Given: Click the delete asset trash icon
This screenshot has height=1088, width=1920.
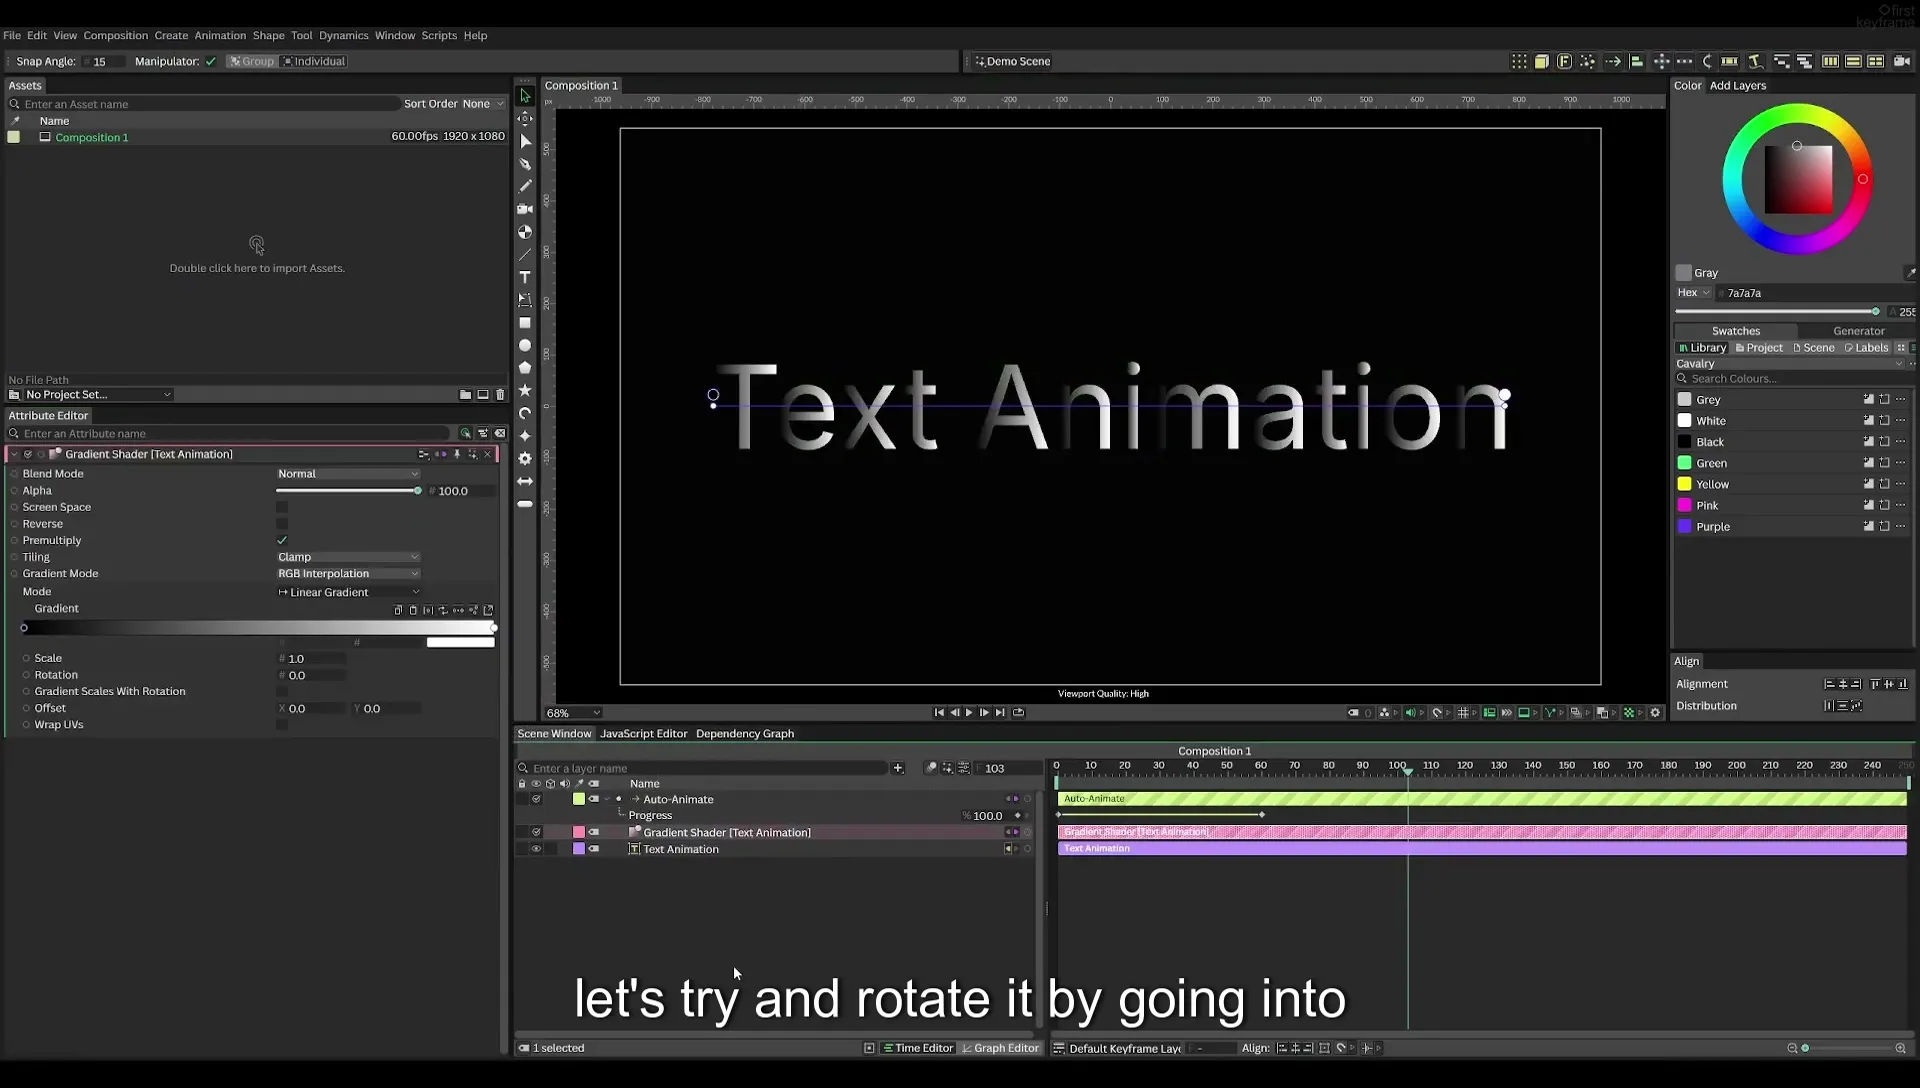Looking at the screenshot, I should (500, 395).
